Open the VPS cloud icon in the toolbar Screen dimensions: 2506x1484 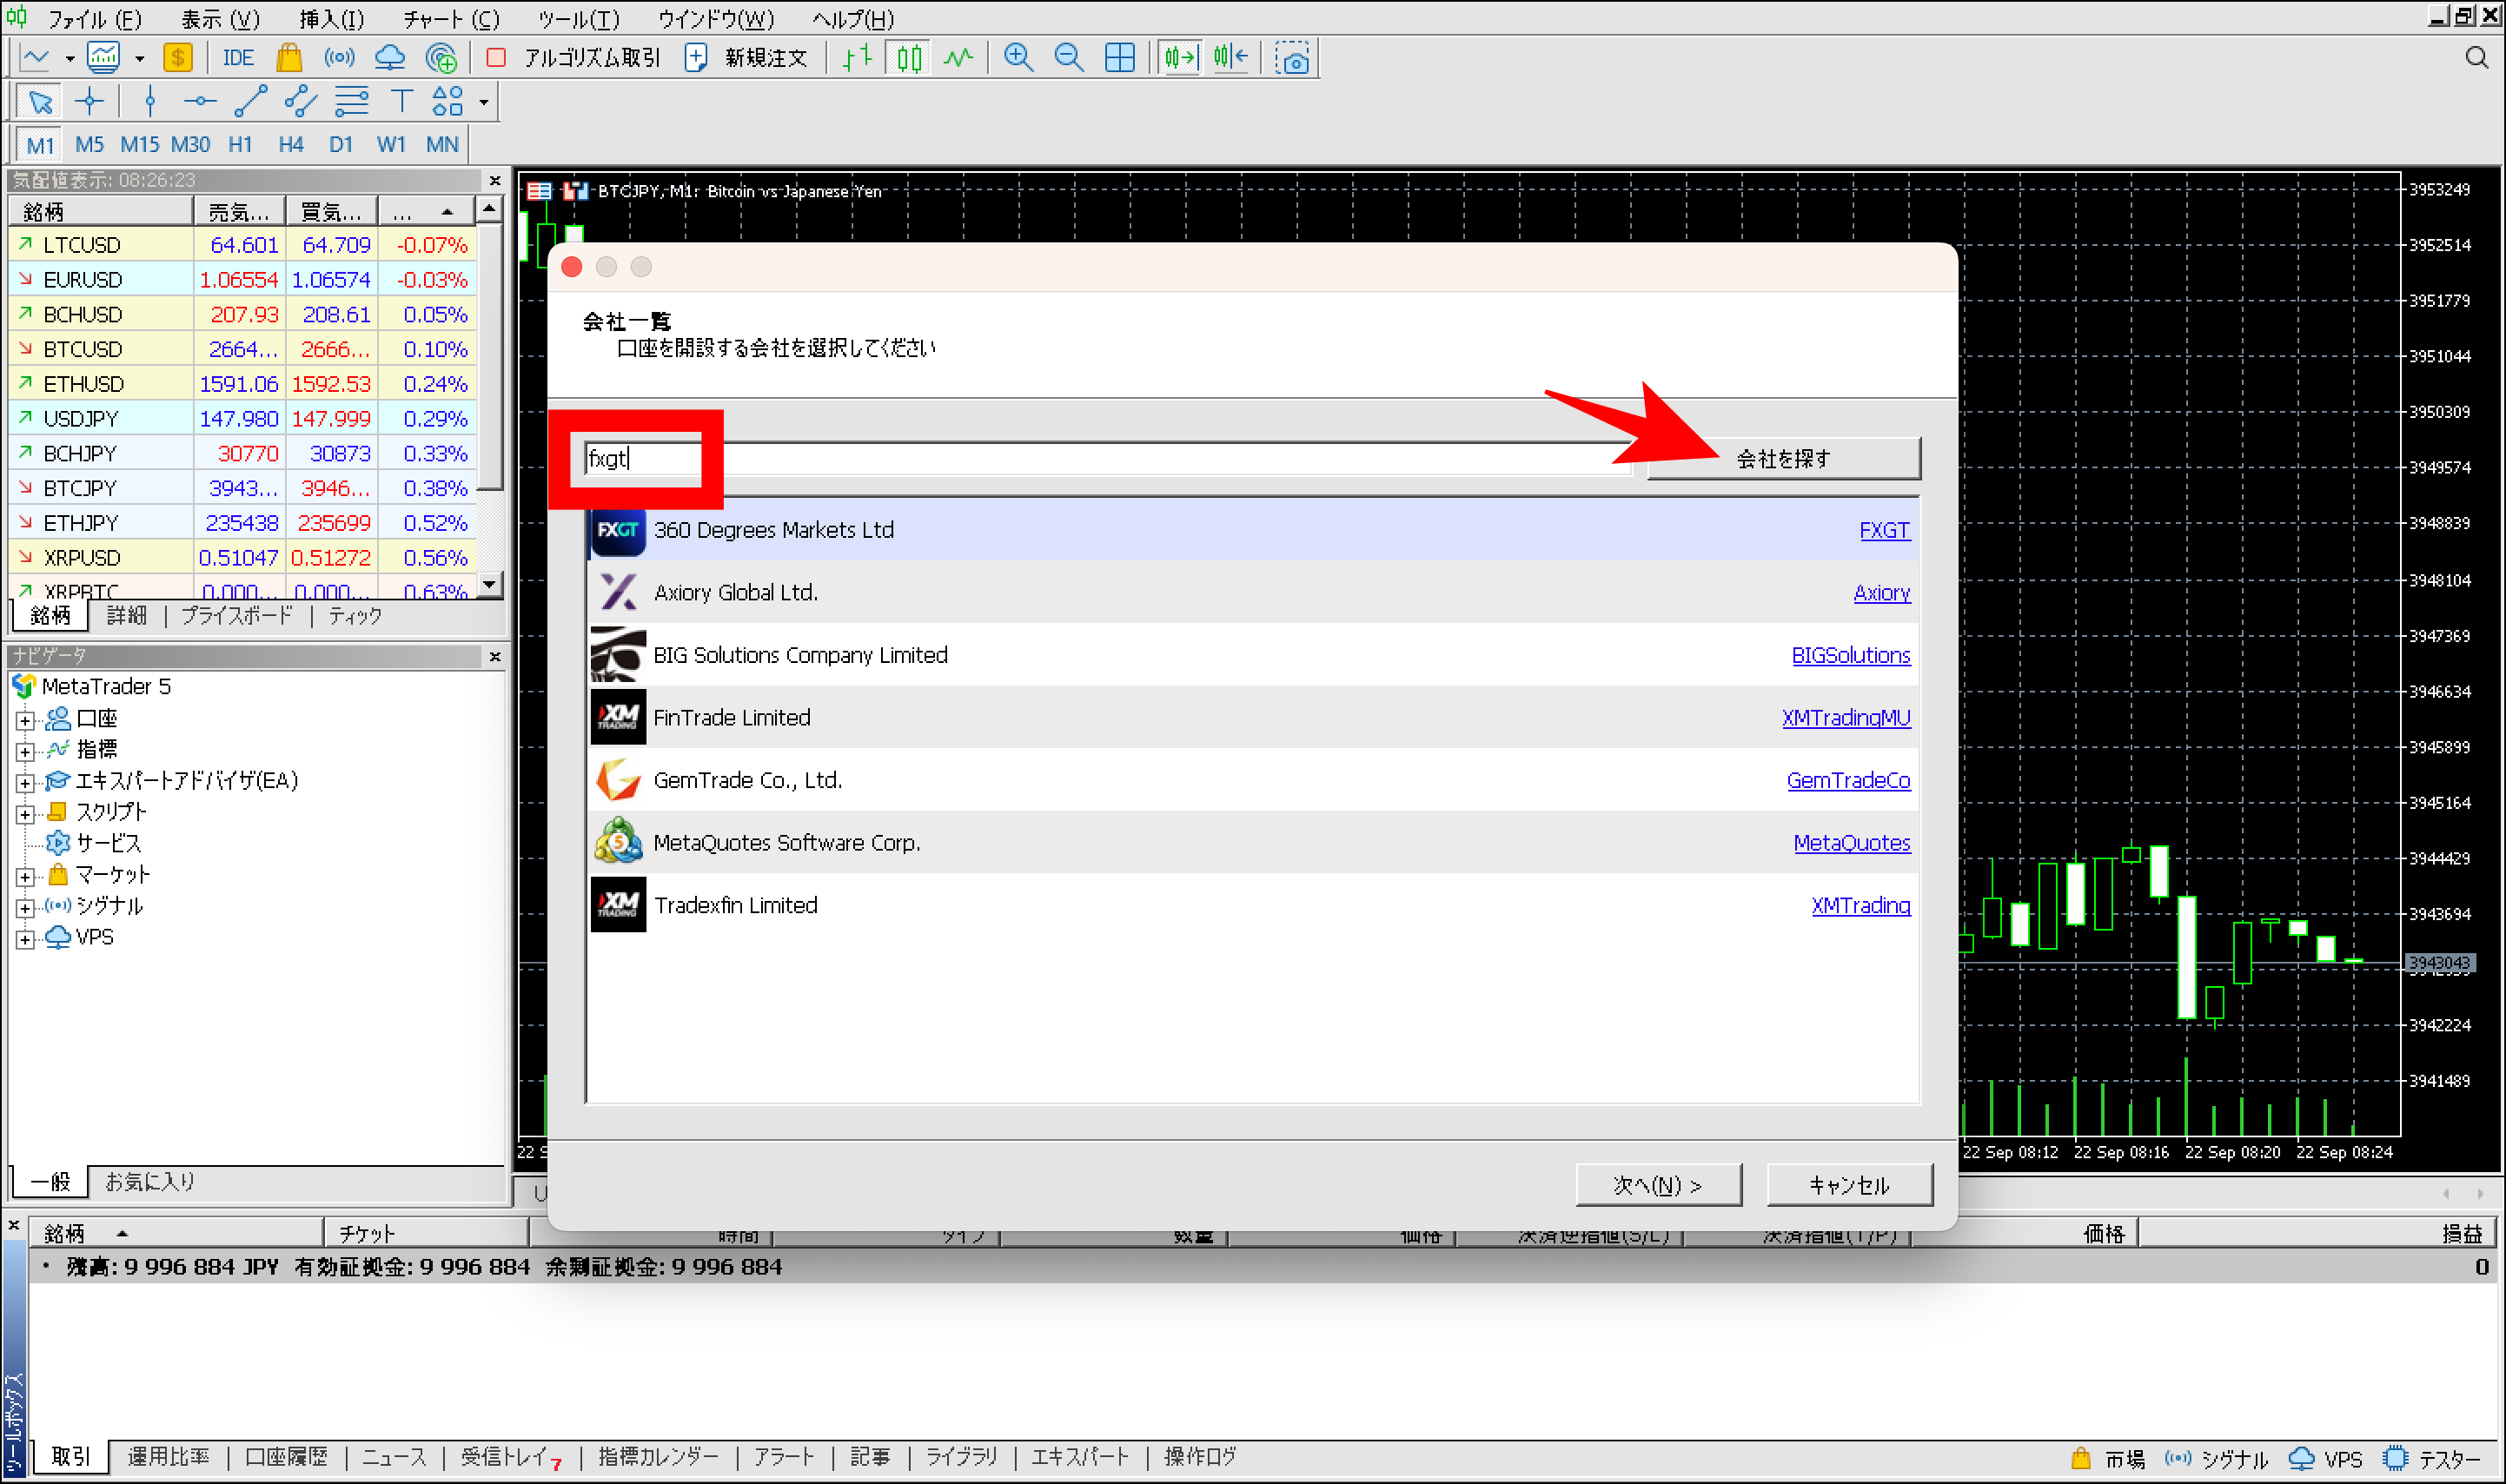click(x=390, y=57)
